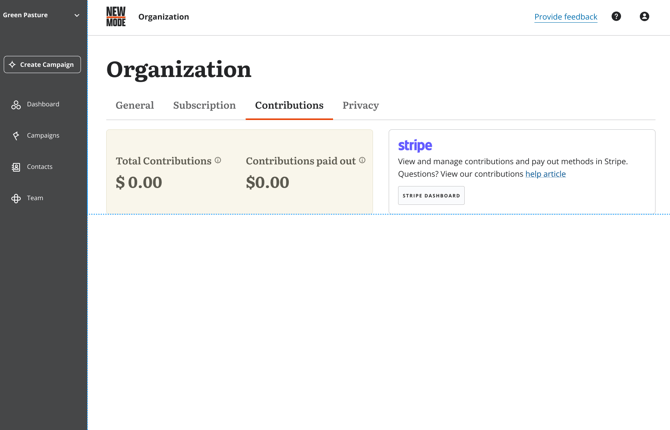Open the contributions help article link
670x430 pixels.
point(545,174)
